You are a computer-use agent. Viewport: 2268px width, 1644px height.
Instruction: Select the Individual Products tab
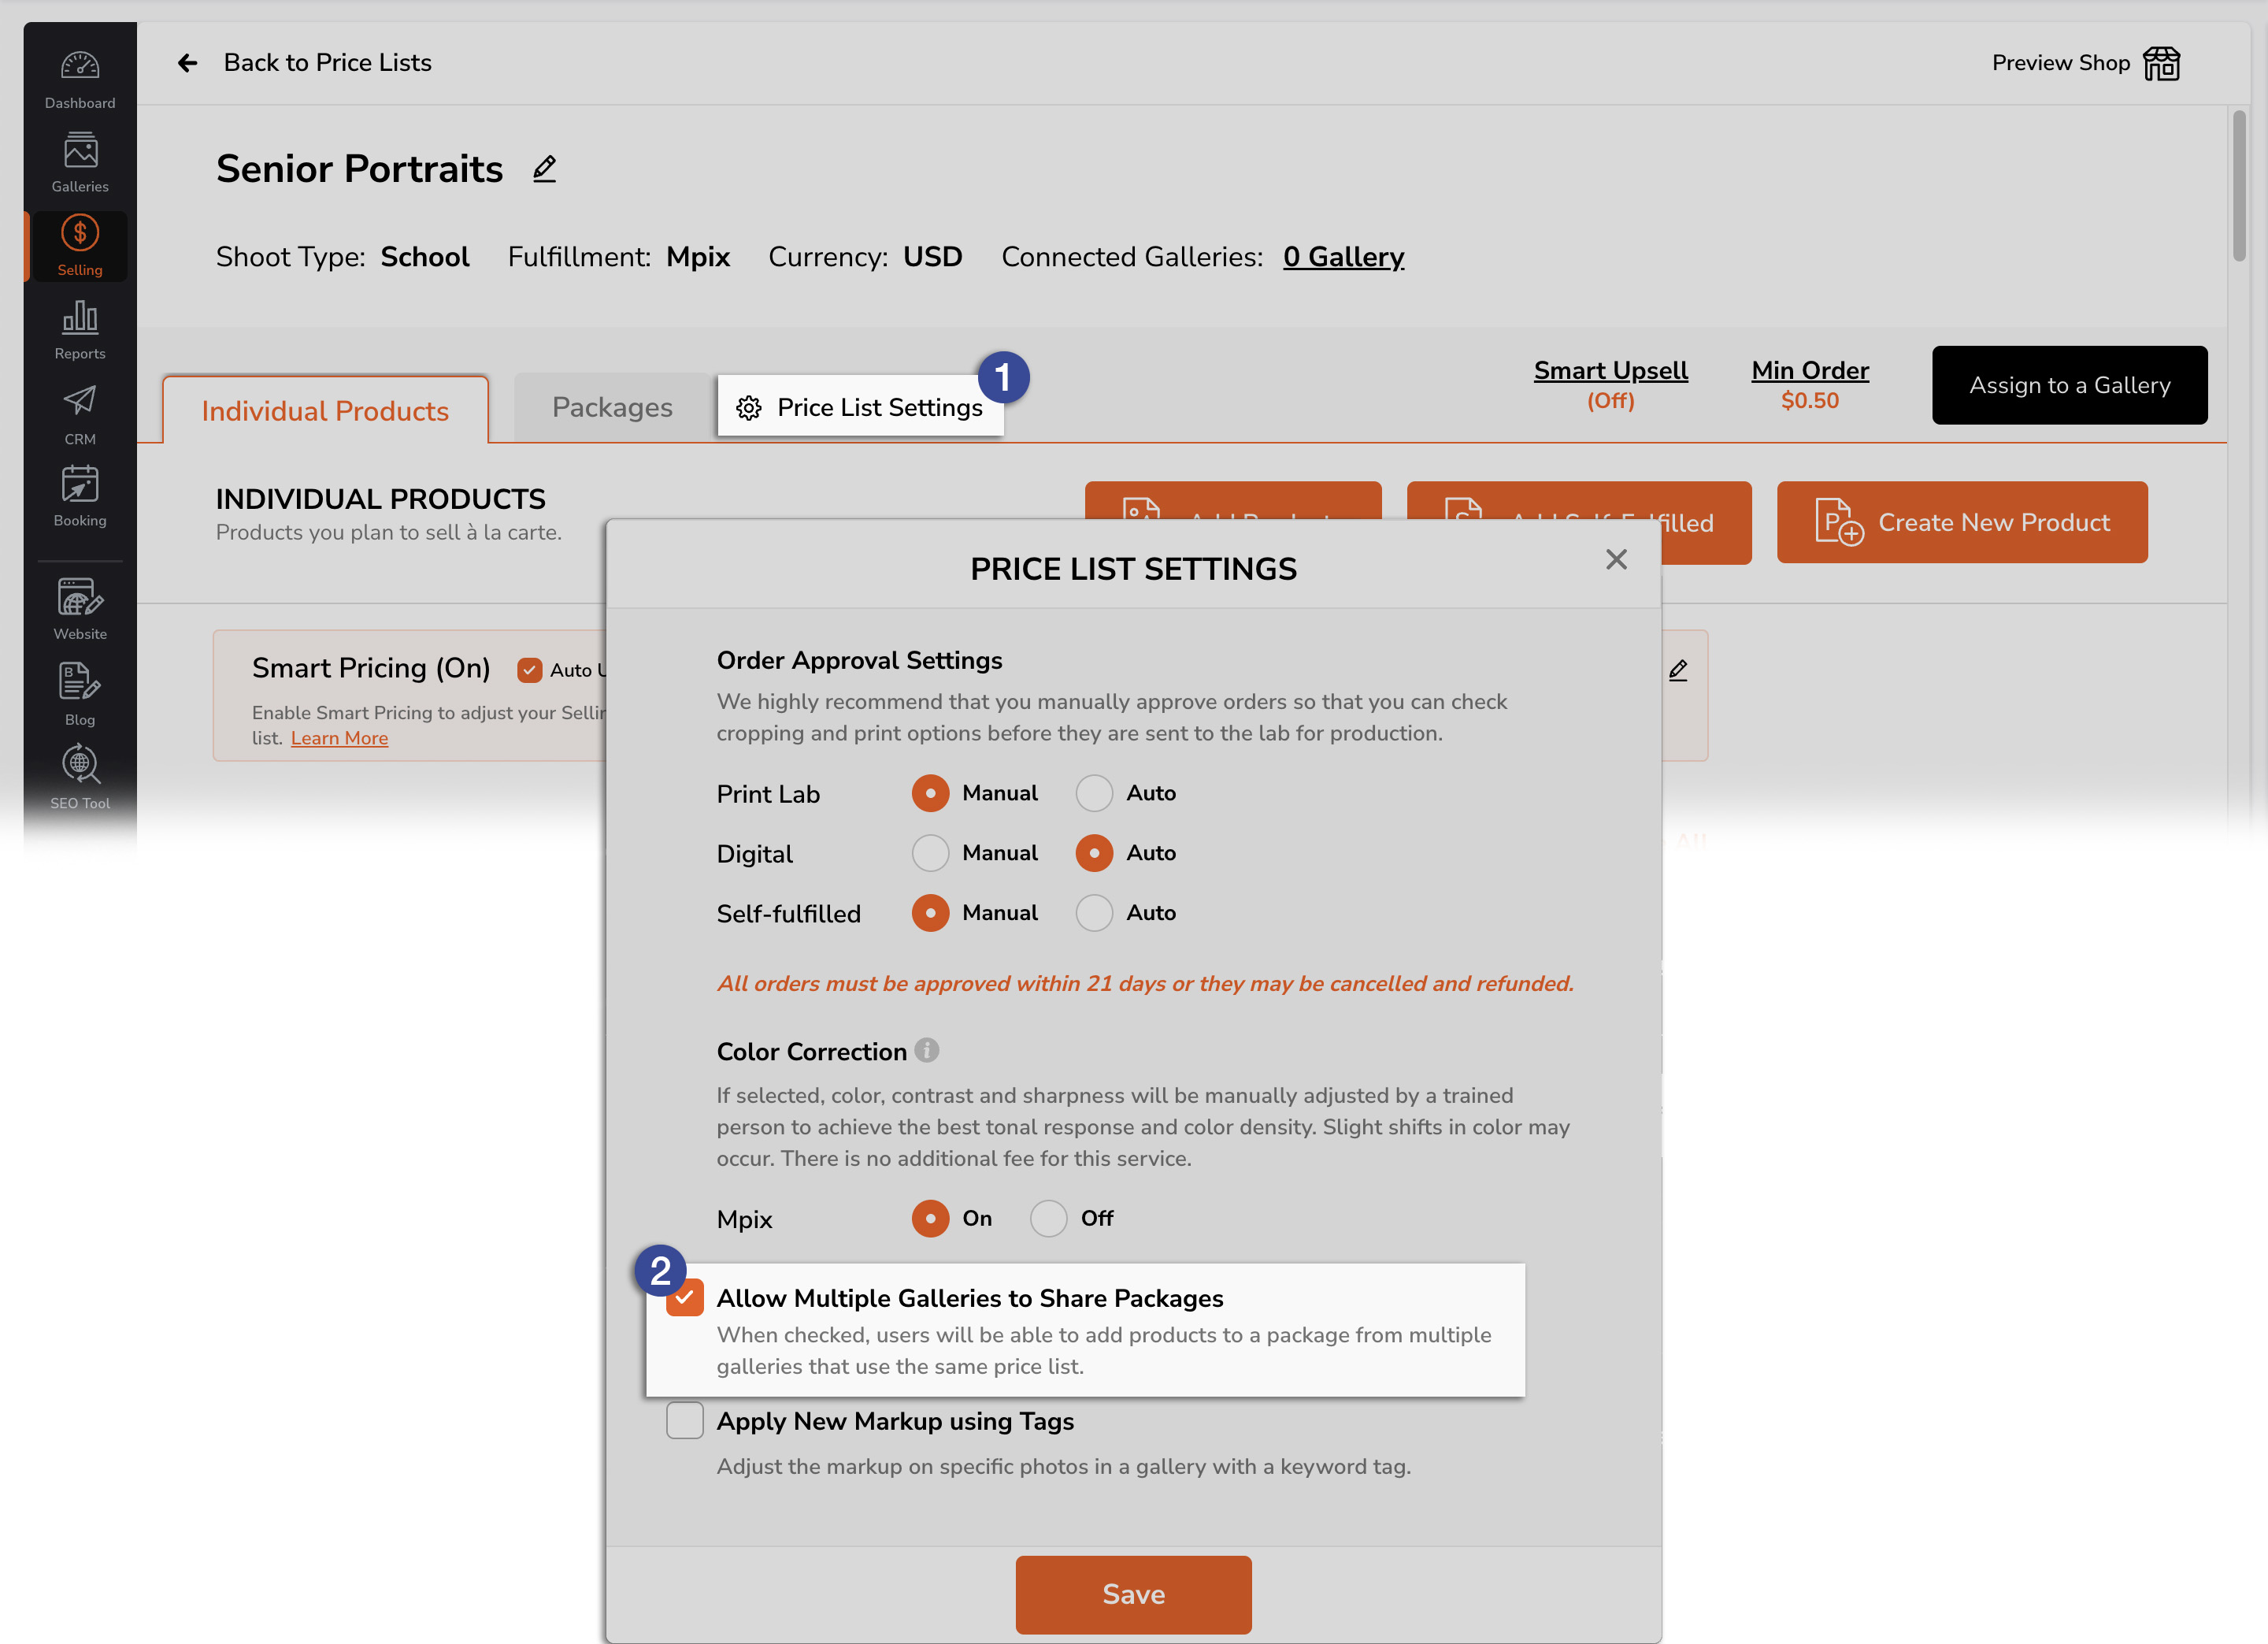[x=325, y=409]
